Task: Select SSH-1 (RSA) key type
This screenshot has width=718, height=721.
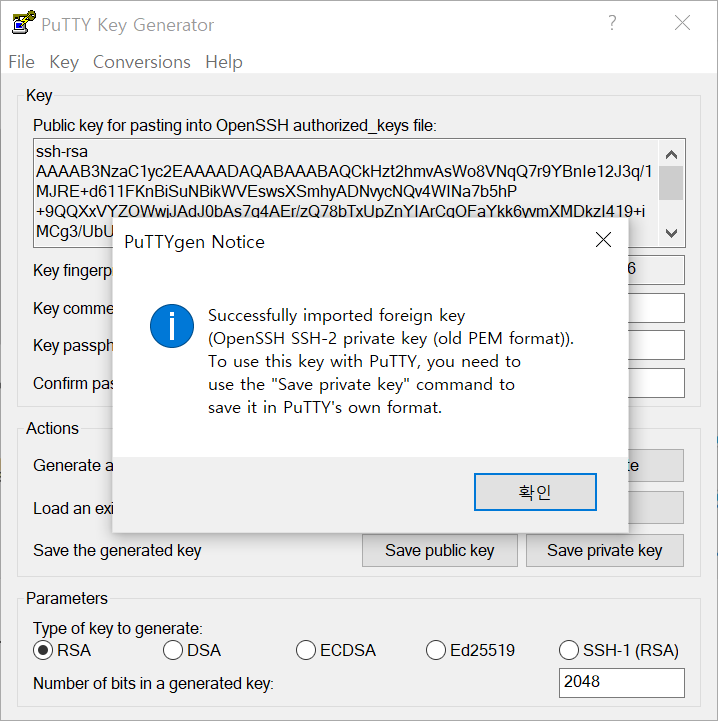Action: [x=619, y=650]
